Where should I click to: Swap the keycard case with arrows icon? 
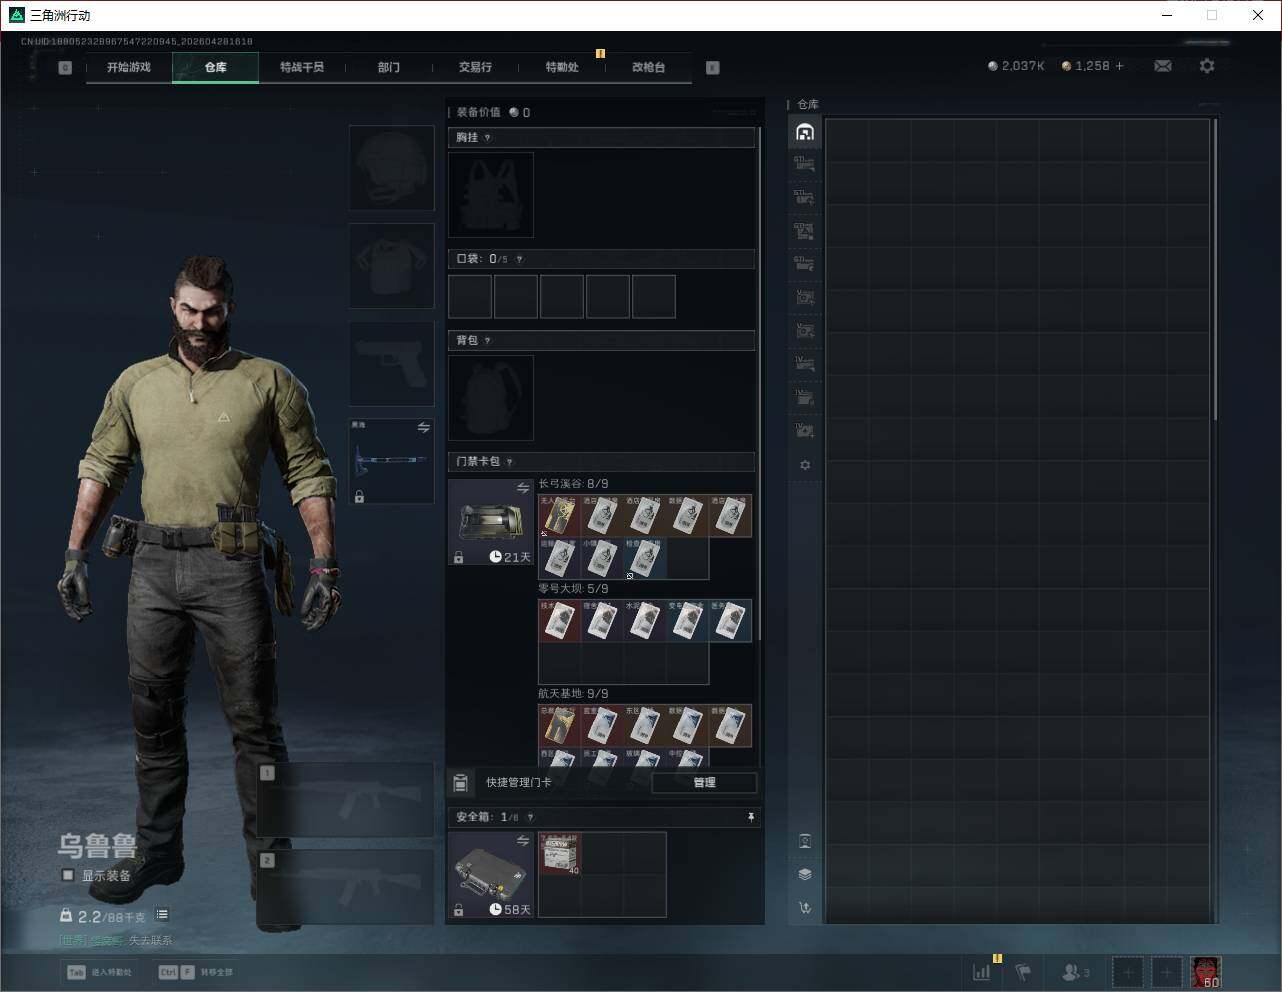[x=523, y=488]
